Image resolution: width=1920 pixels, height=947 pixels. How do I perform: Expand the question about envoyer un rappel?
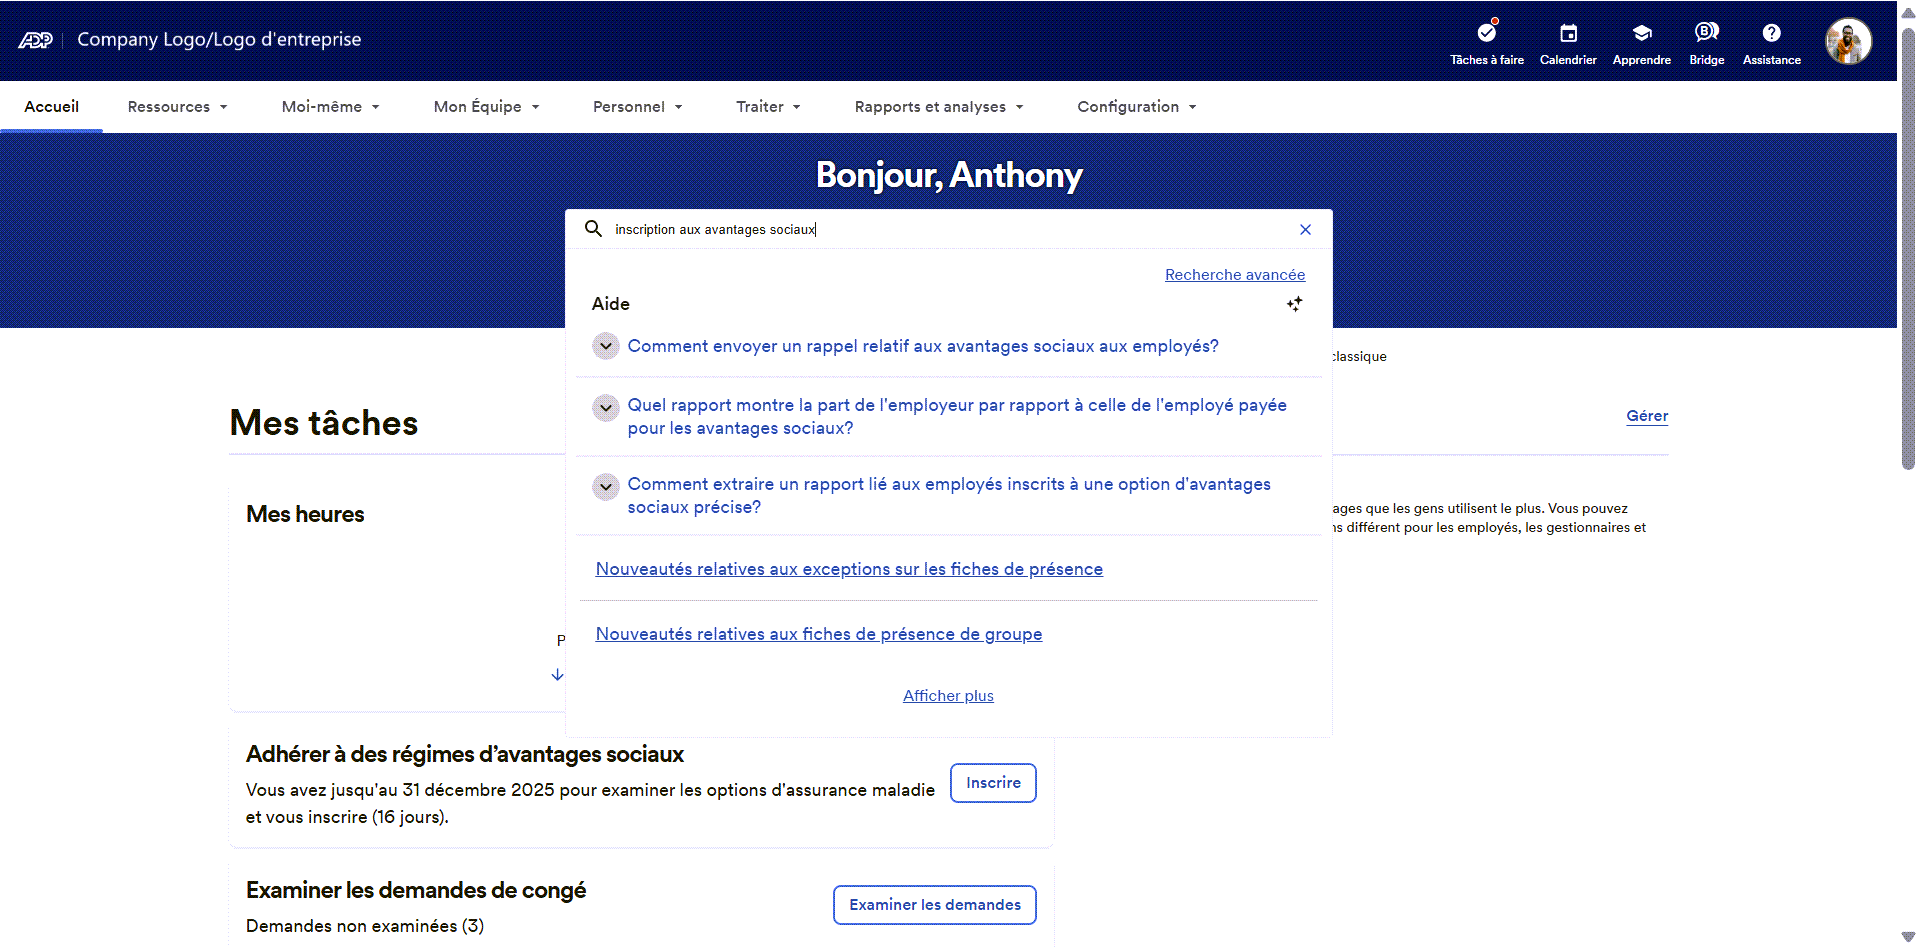605,346
